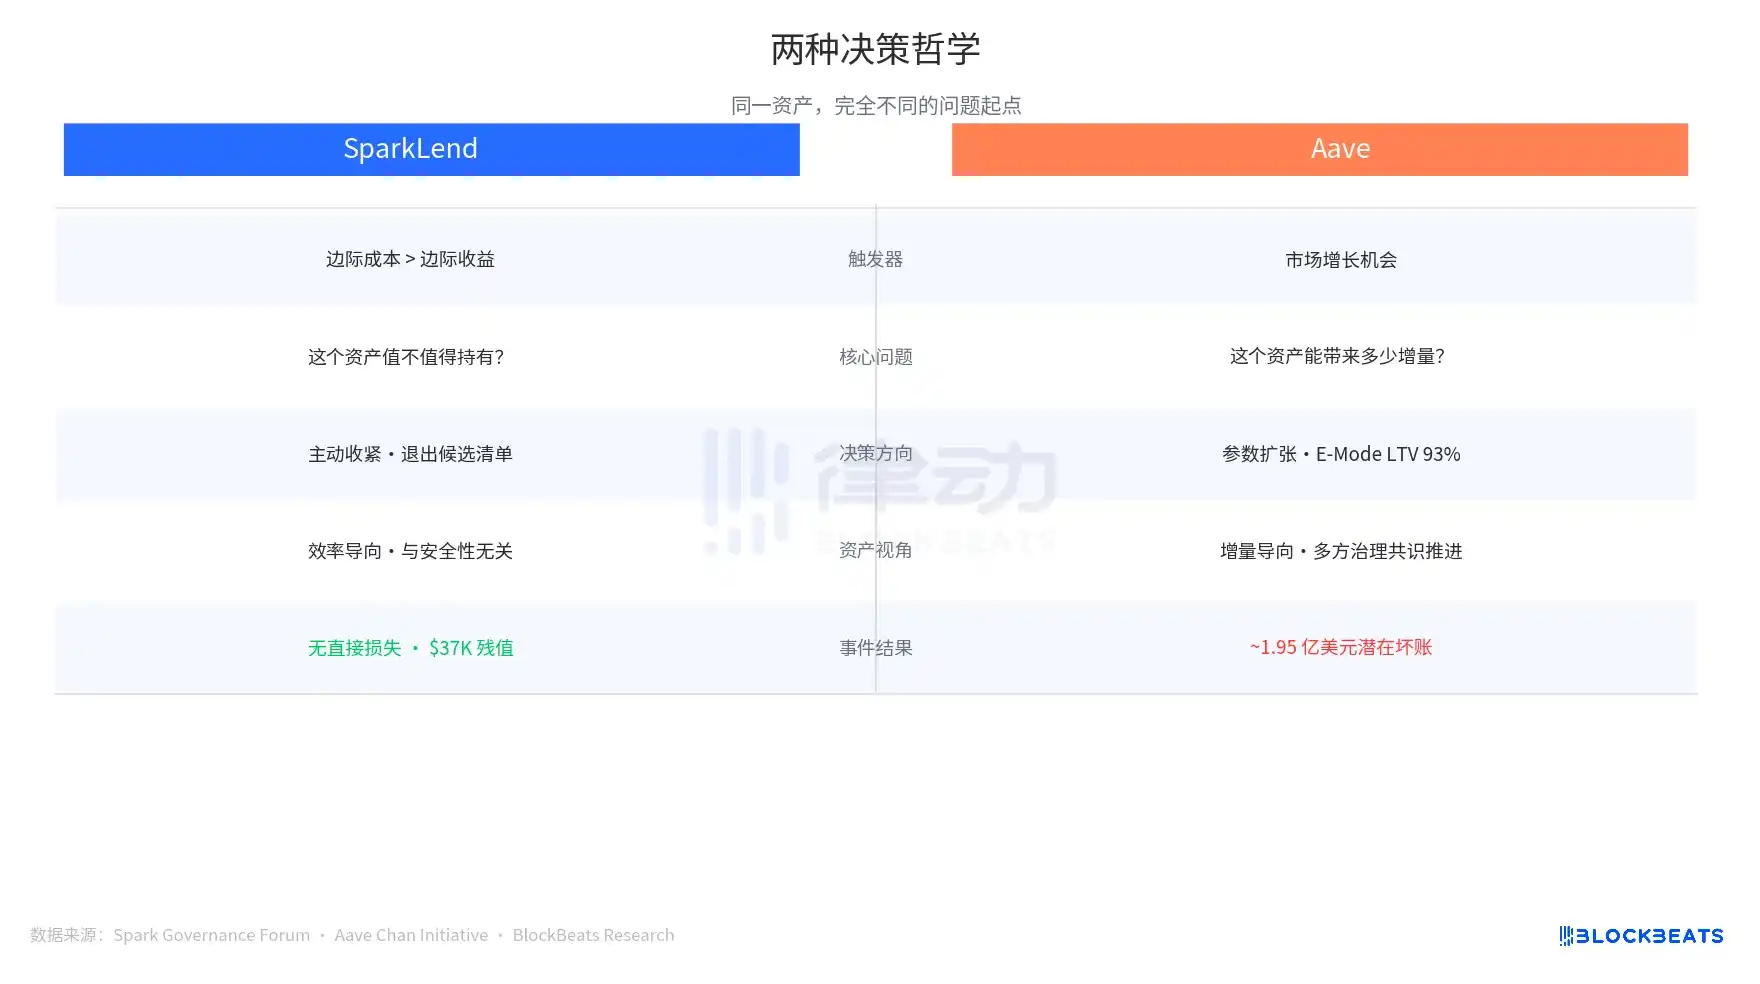This screenshot has width=1760, height=984.
Task: Click BlockBeats Research source text
Action: tap(593, 935)
